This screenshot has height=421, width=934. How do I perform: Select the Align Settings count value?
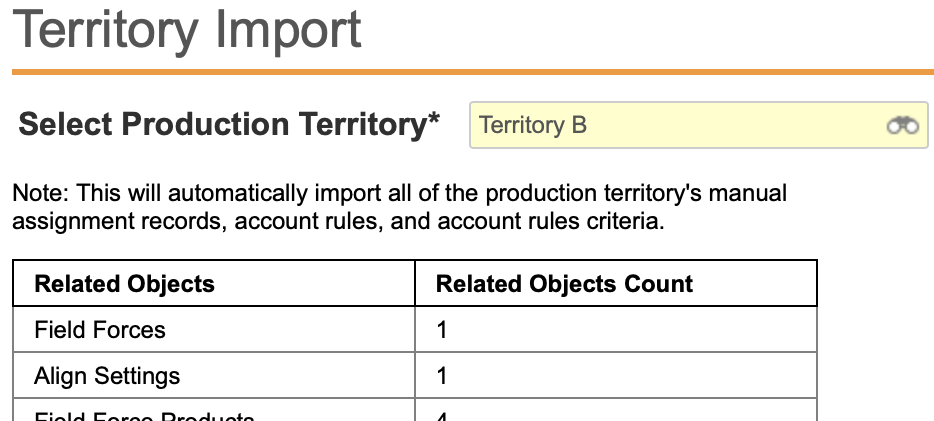point(441,376)
